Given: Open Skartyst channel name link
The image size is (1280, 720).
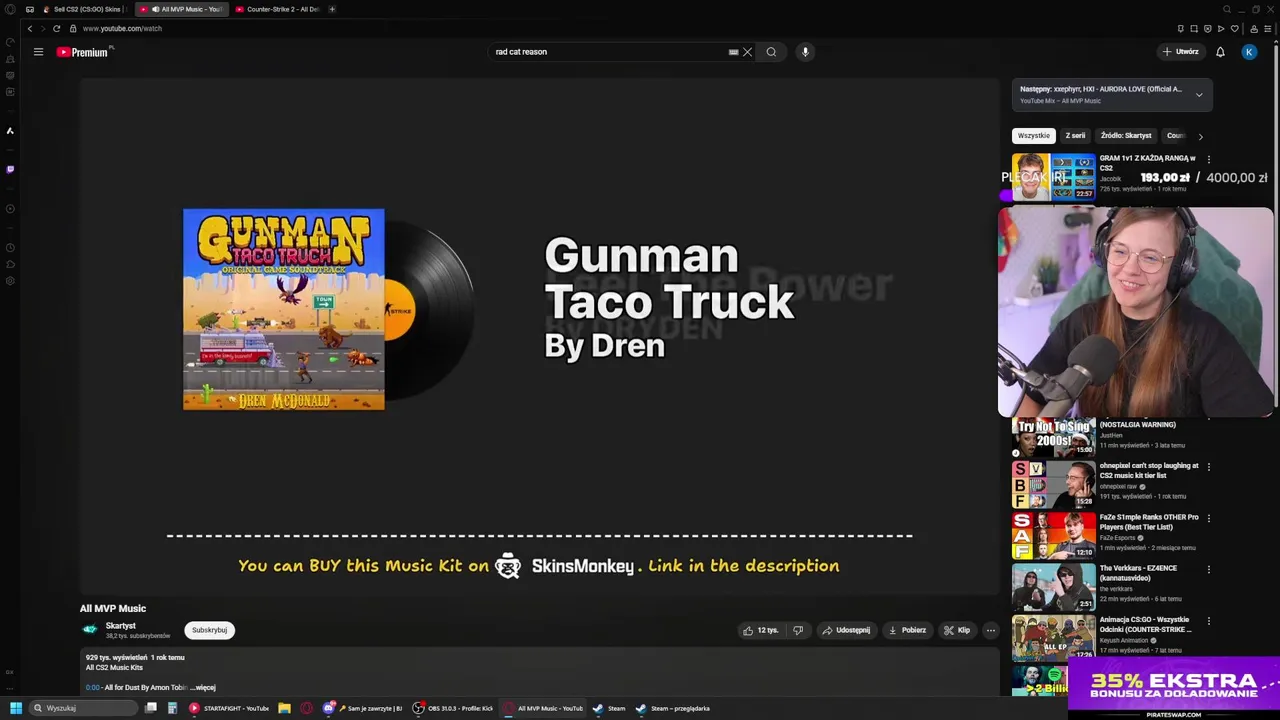Looking at the screenshot, I should point(121,626).
